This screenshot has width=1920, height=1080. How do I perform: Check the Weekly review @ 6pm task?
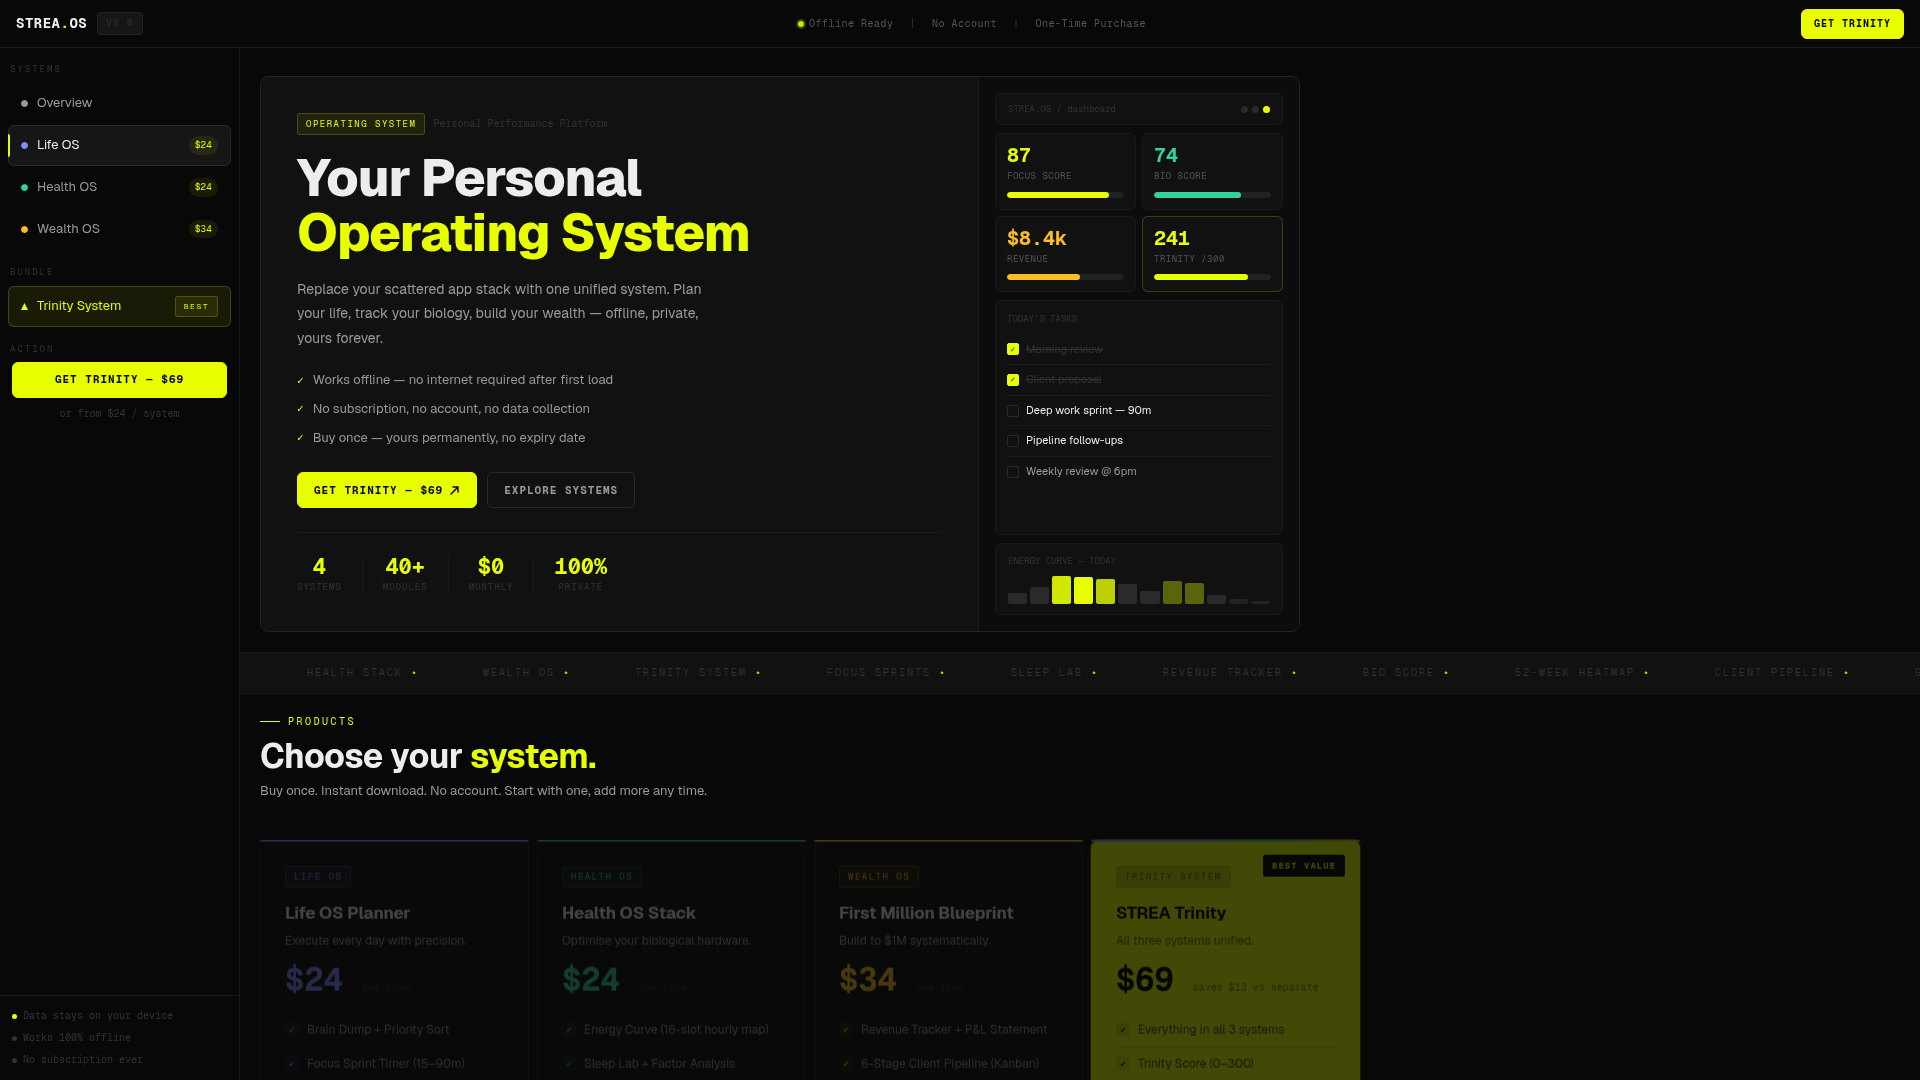(x=1013, y=472)
